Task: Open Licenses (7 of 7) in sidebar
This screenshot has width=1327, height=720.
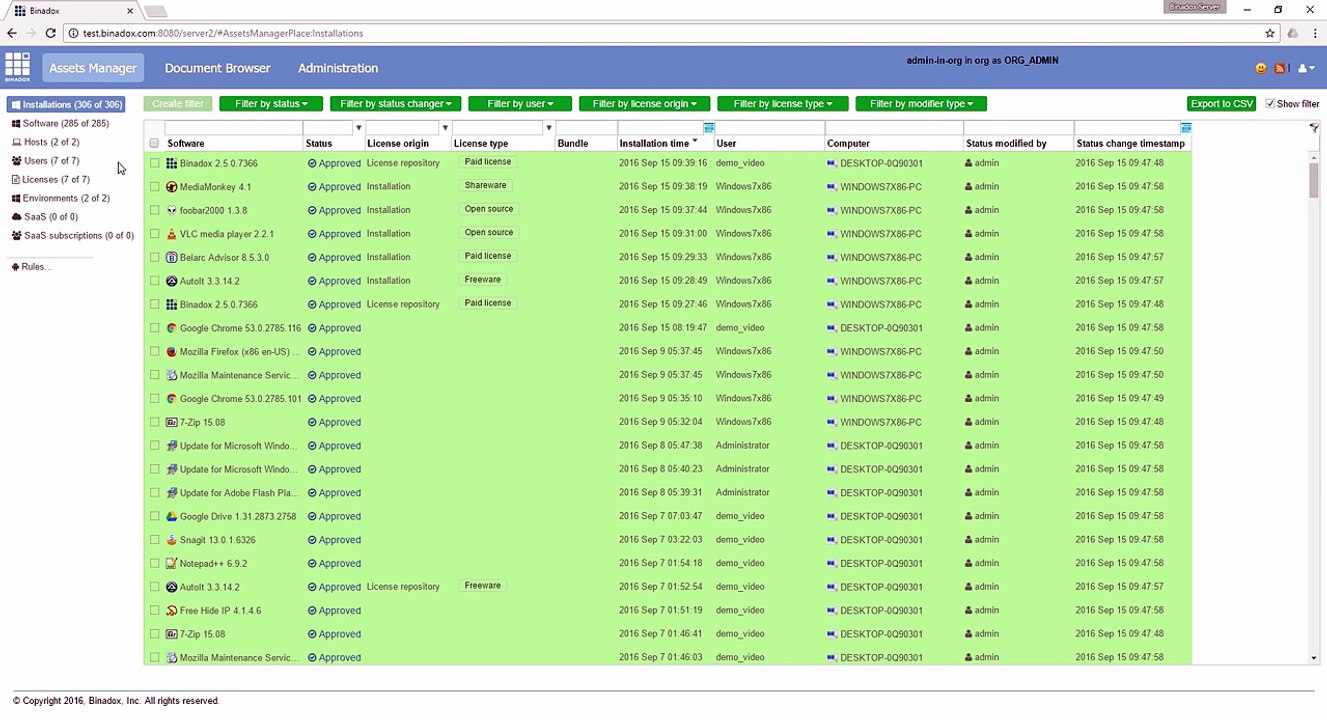Action: [50, 179]
